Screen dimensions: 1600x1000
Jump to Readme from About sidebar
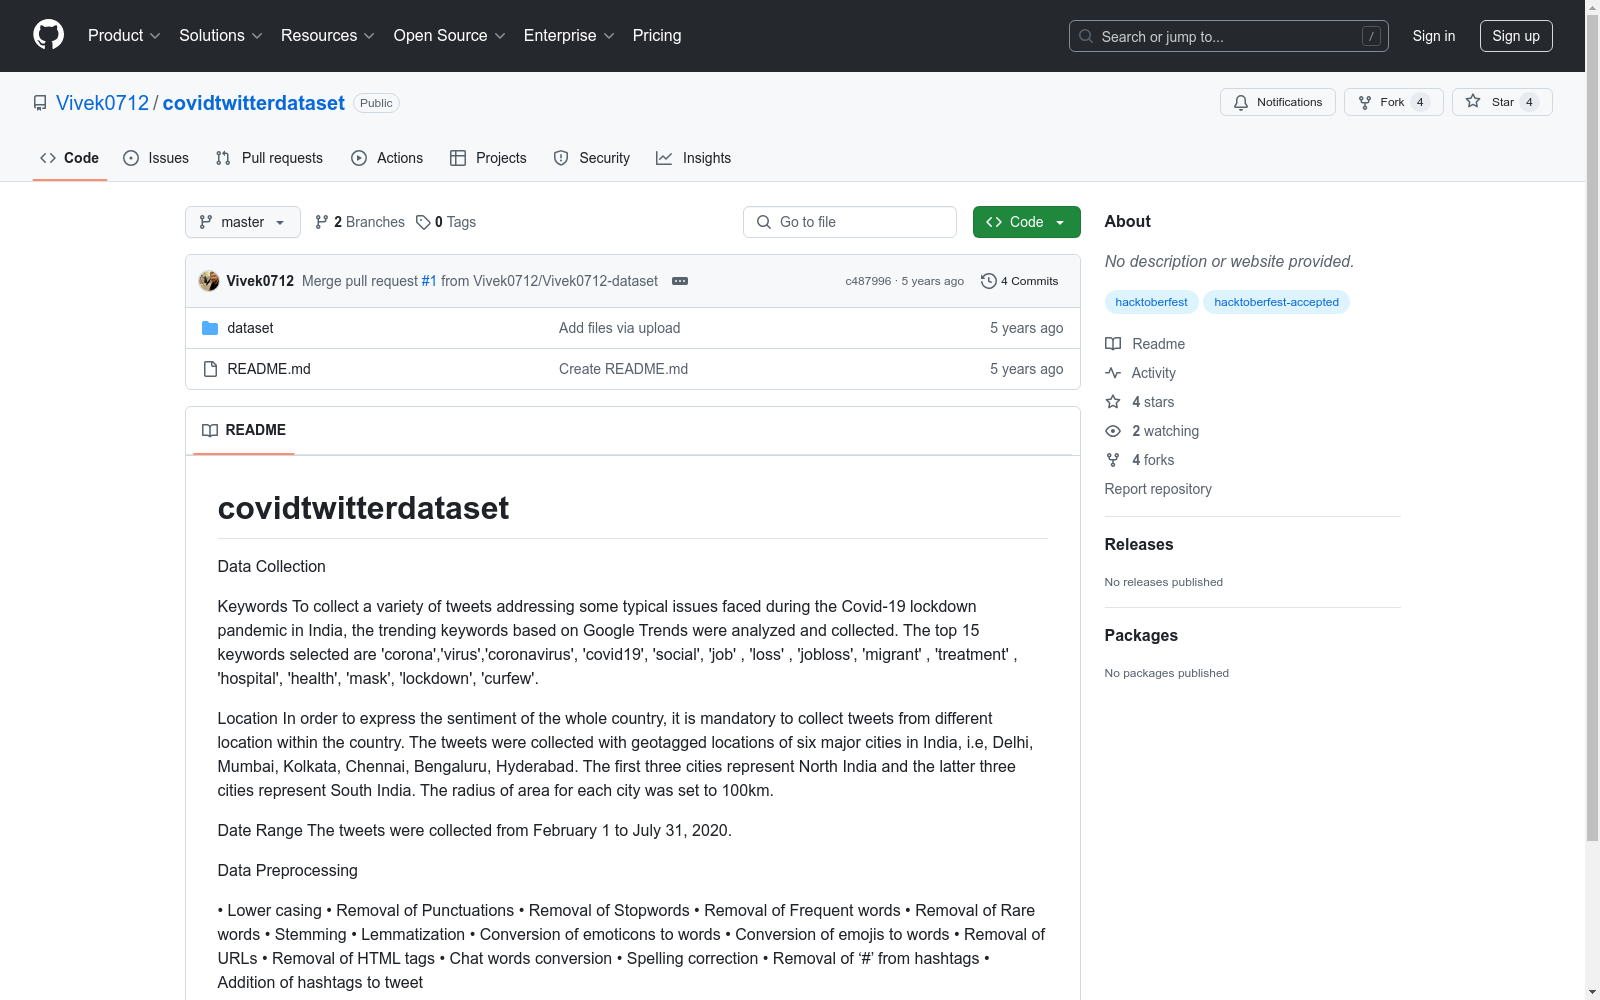tap(1145, 344)
